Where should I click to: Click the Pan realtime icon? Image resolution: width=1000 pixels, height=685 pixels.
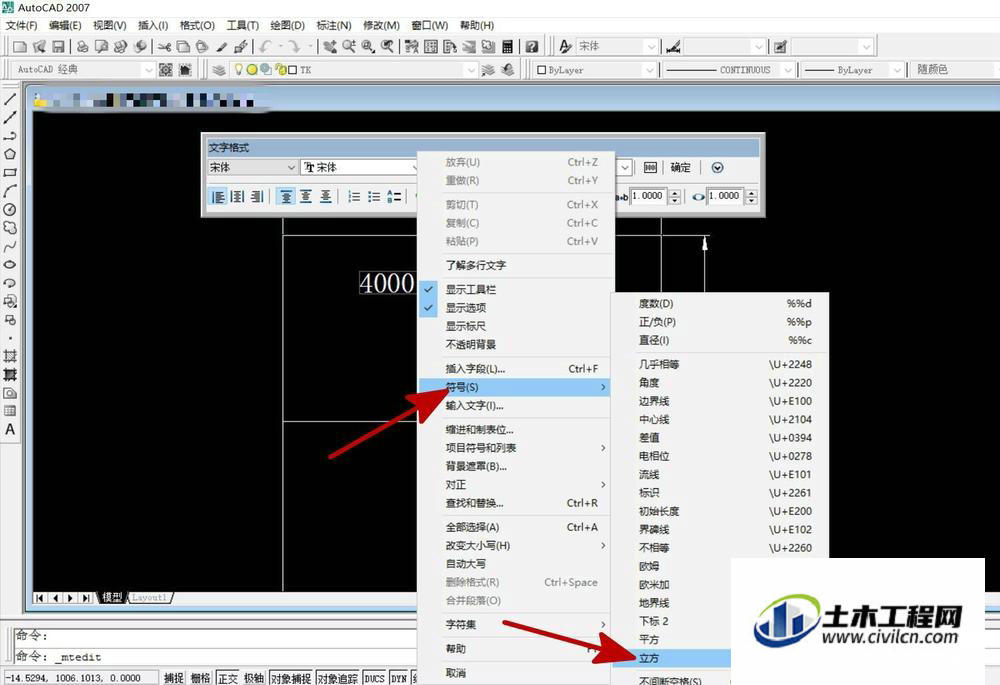click(x=329, y=47)
